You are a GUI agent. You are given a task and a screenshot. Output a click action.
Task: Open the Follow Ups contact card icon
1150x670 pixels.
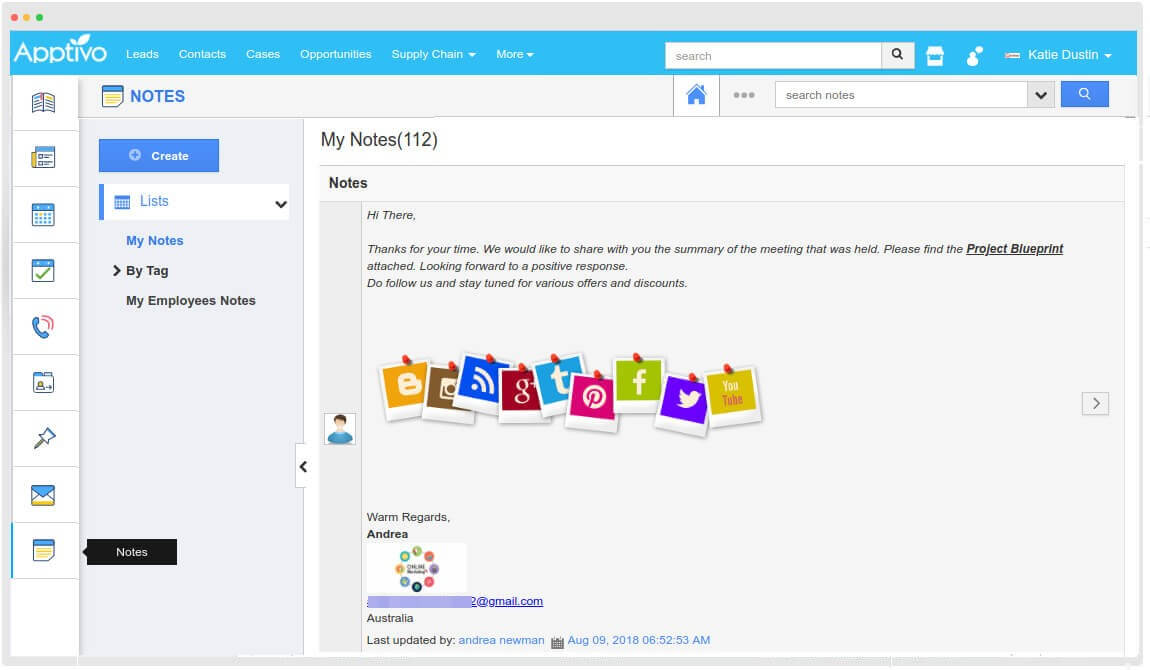coord(43,383)
